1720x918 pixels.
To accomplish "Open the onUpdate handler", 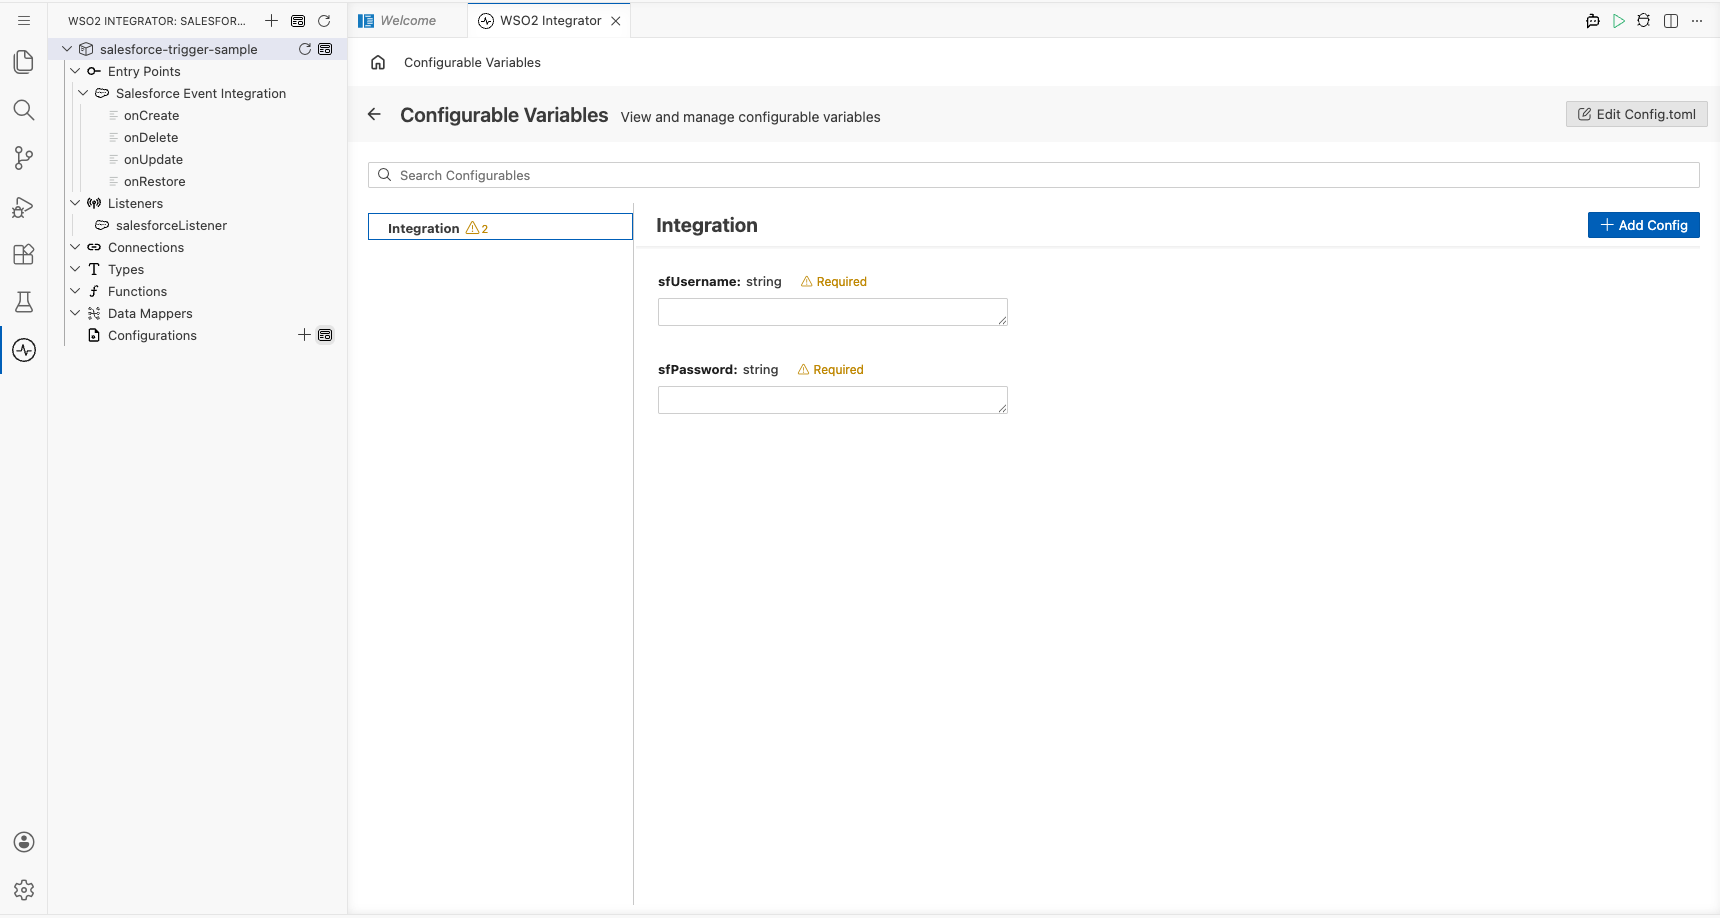I will click(x=153, y=159).
